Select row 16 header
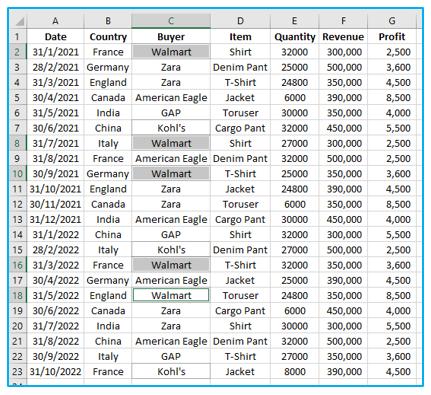 click(17, 265)
